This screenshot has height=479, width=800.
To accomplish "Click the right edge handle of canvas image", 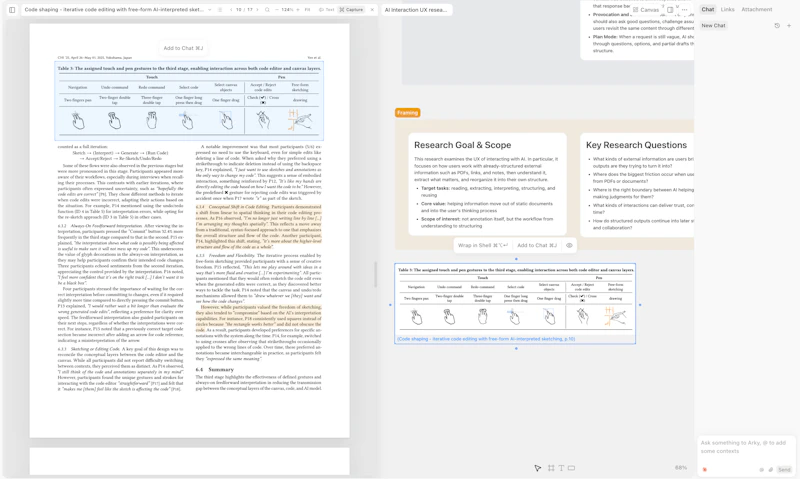I will (x=640, y=305).
